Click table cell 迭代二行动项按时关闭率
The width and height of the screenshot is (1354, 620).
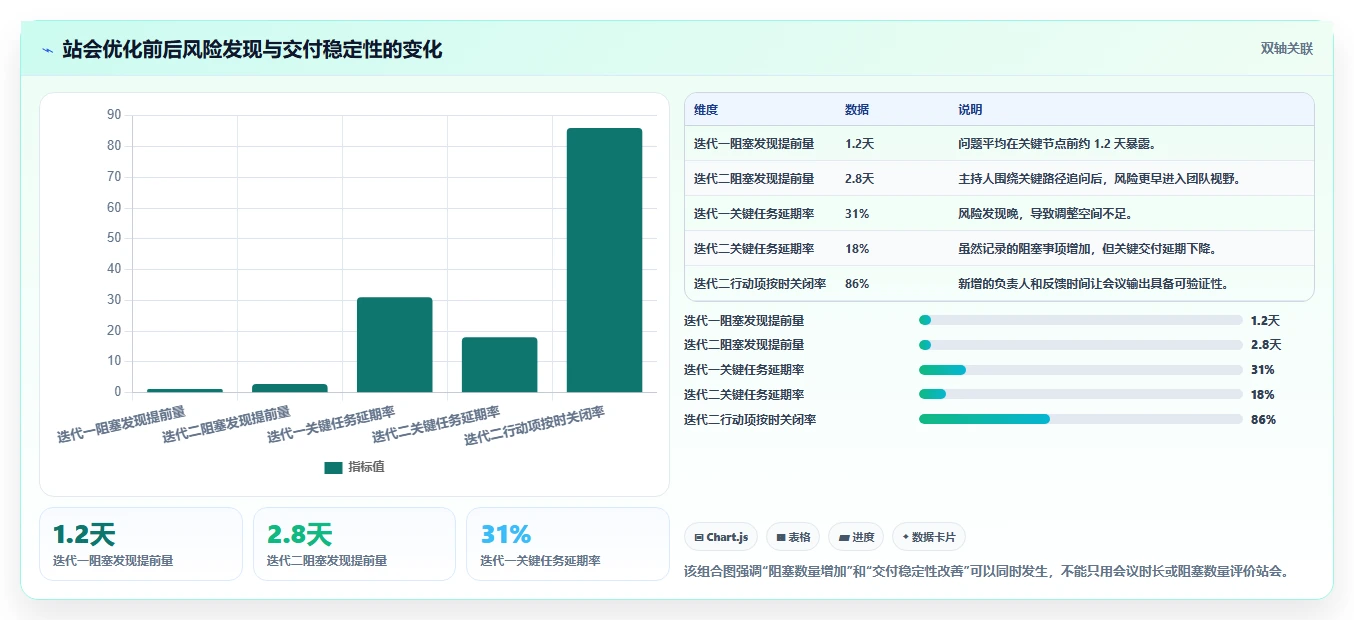click(x=760, y=284)
